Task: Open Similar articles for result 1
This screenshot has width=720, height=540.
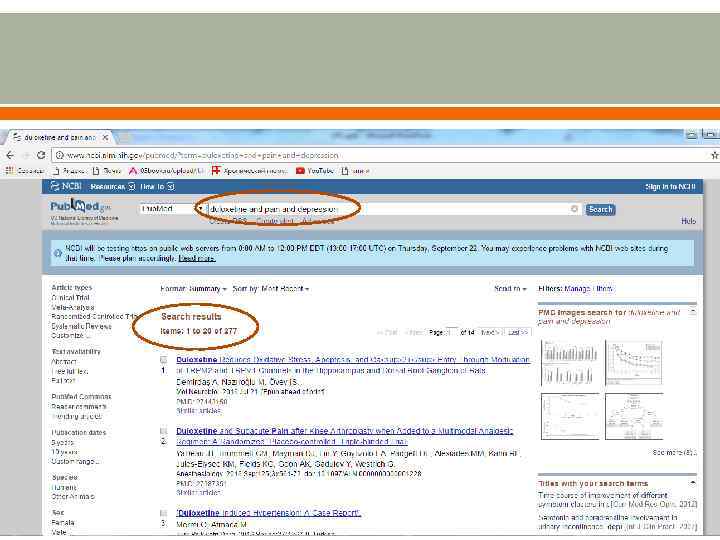Action: (x=198, y=411)
